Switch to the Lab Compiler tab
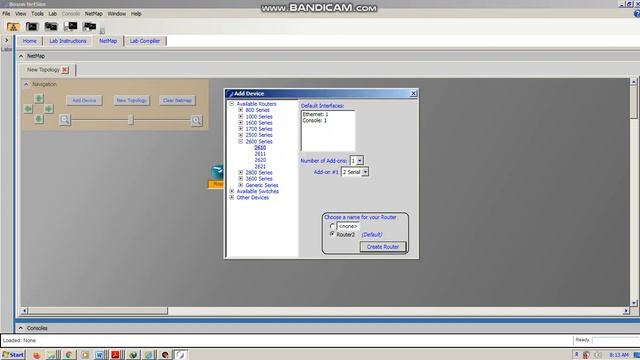Viewport: 640px width, 360px height. coord(145,41)
